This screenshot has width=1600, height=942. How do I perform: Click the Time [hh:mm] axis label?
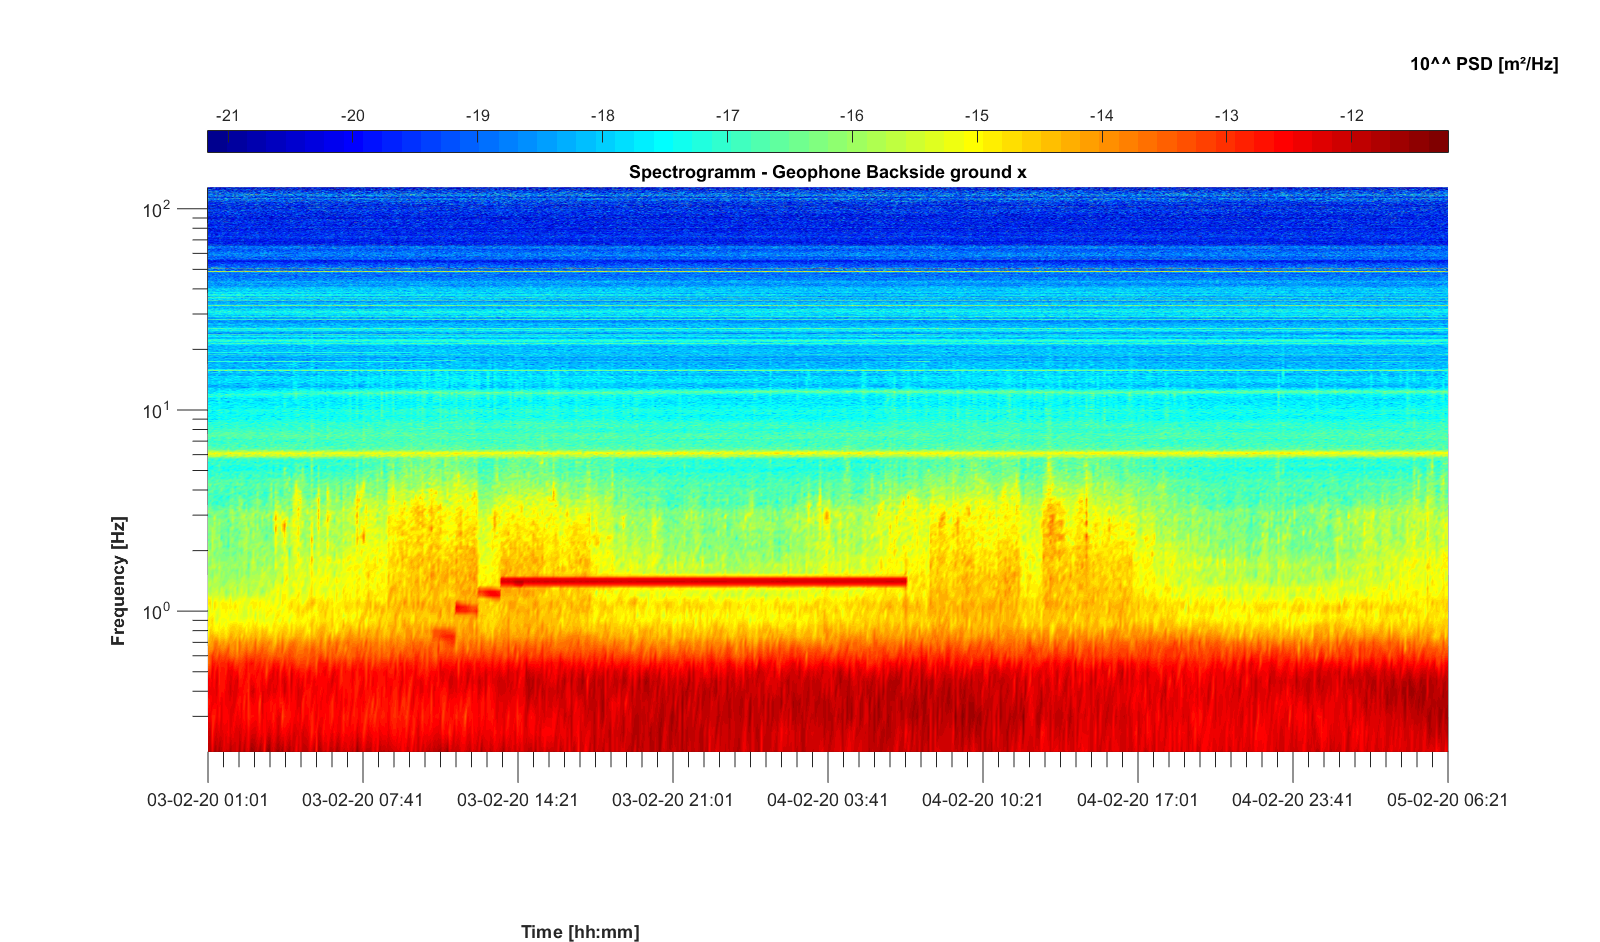(x=580, y=932)
